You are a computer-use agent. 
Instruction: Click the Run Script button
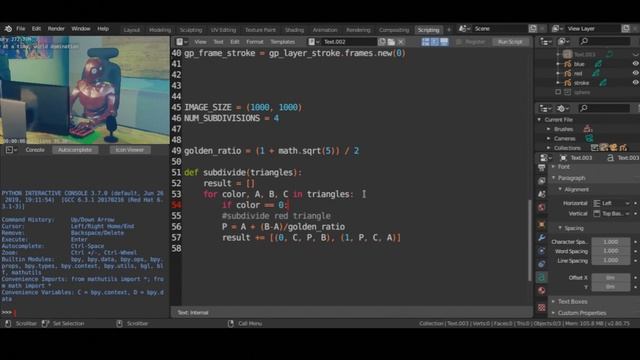click(x=510, y=42)
